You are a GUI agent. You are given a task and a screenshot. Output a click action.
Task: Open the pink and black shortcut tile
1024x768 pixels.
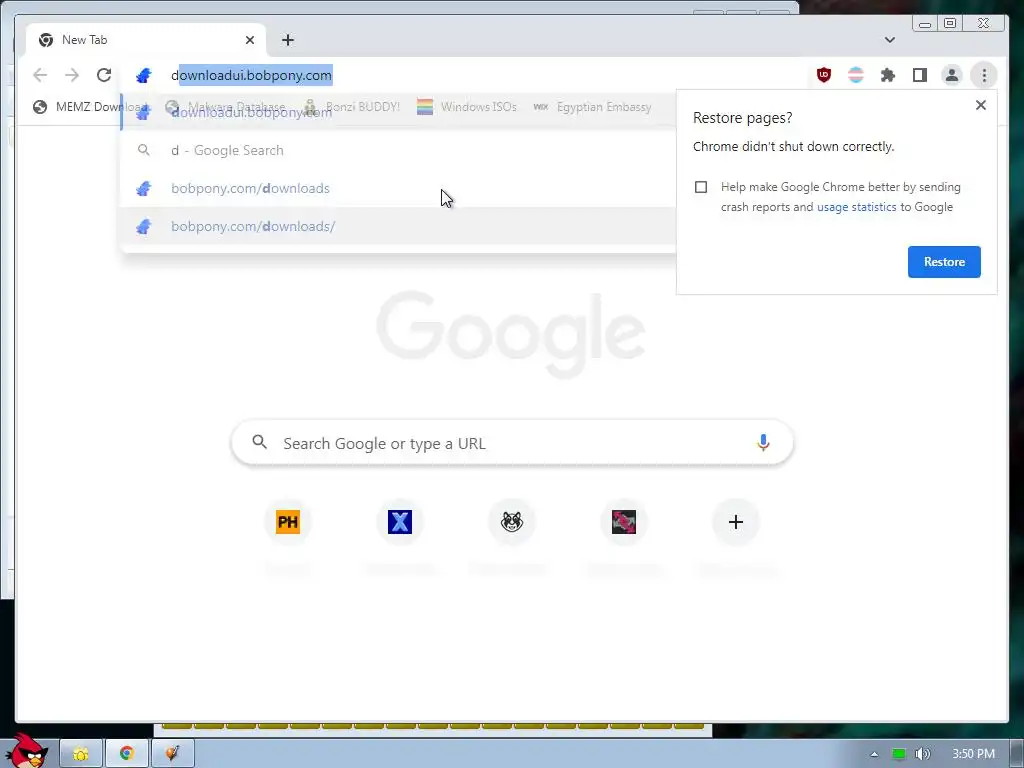tap(624, 522)
